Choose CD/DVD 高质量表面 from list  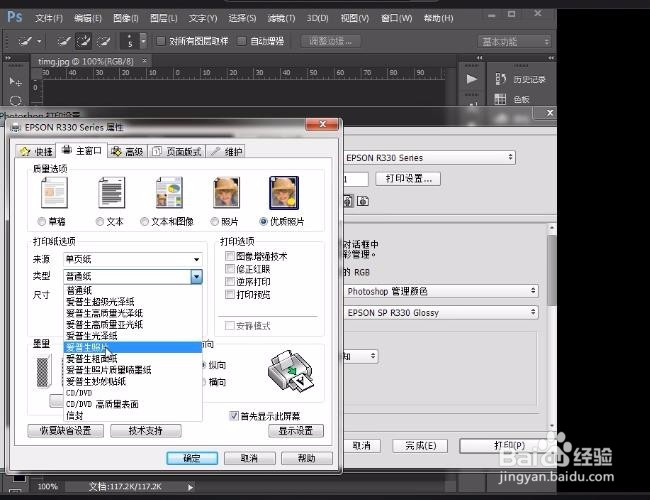[133, 404]
